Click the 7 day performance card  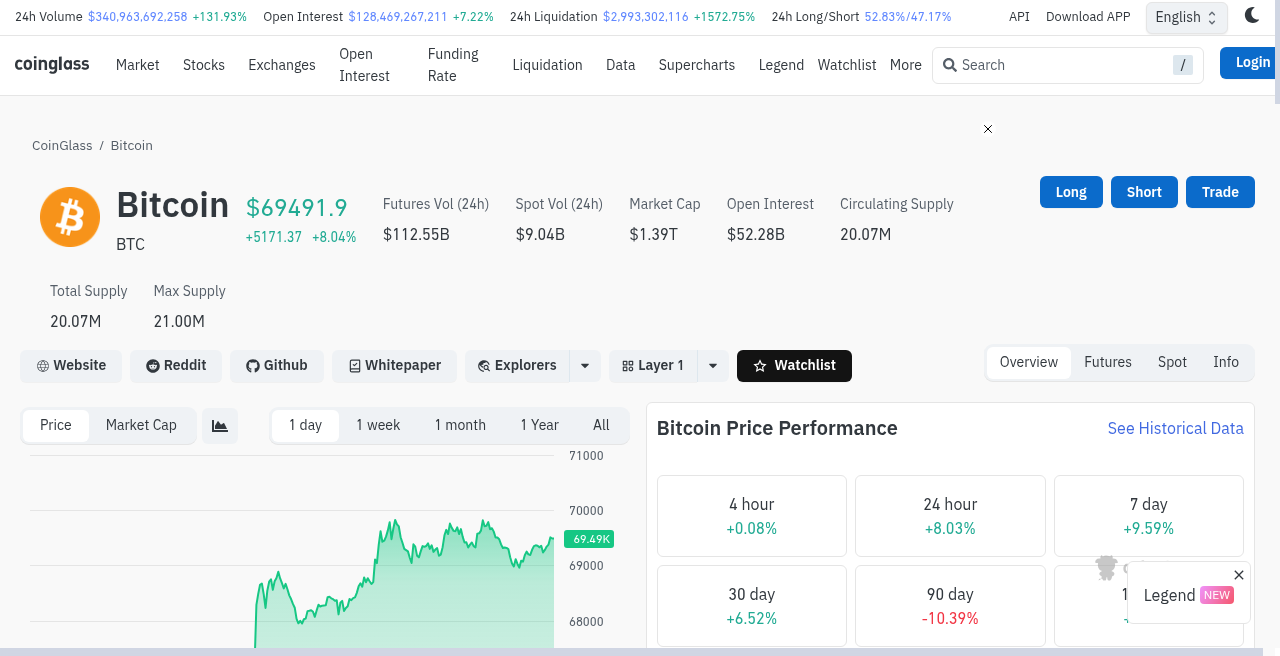[x=1149, y=516]
